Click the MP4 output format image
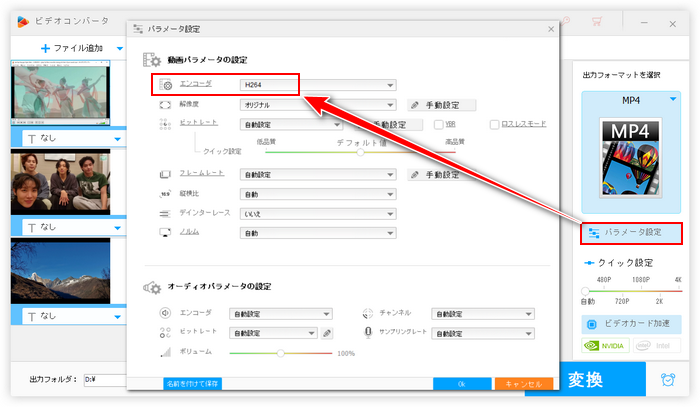Viewport: 700px width, 407px height. [x=631, y=158]
